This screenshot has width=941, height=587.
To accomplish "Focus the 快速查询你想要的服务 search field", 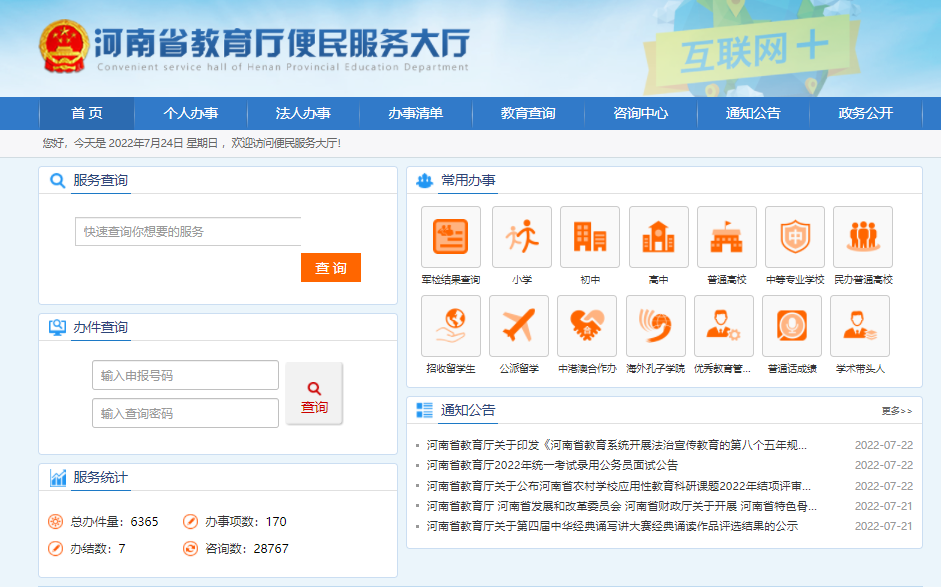I will click(x=188, y=231).
